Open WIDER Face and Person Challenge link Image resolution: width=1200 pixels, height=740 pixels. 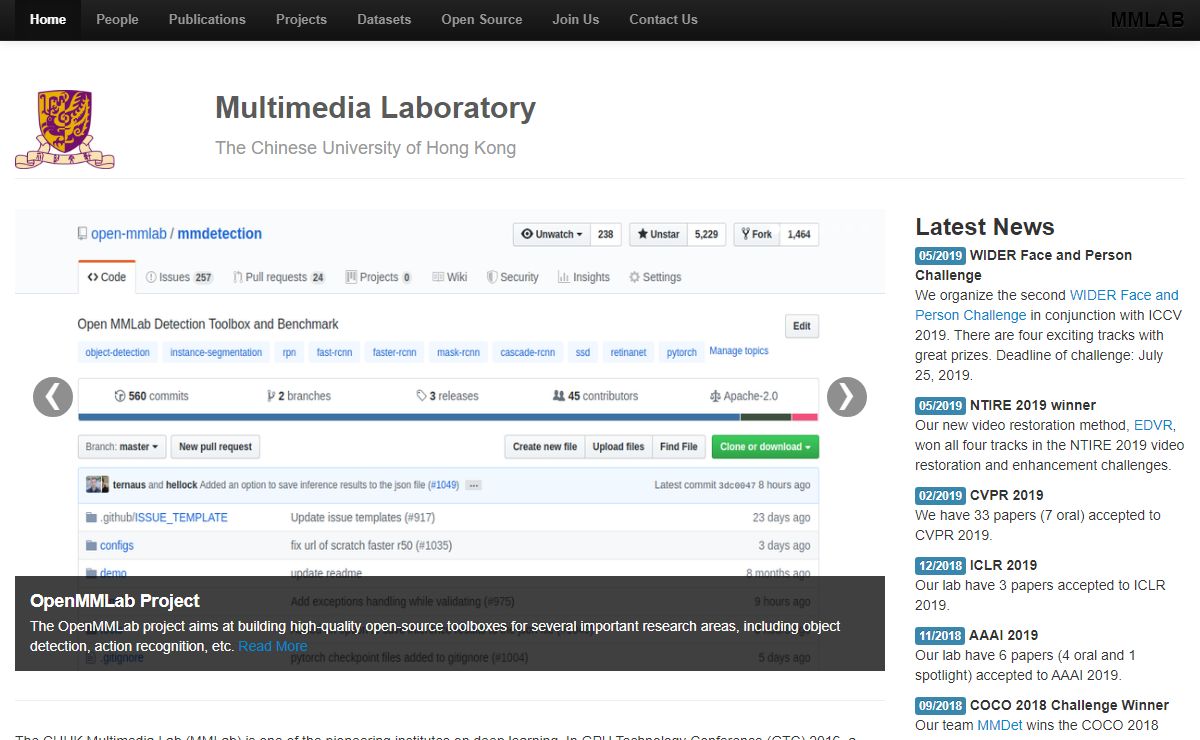point(1047,305)
